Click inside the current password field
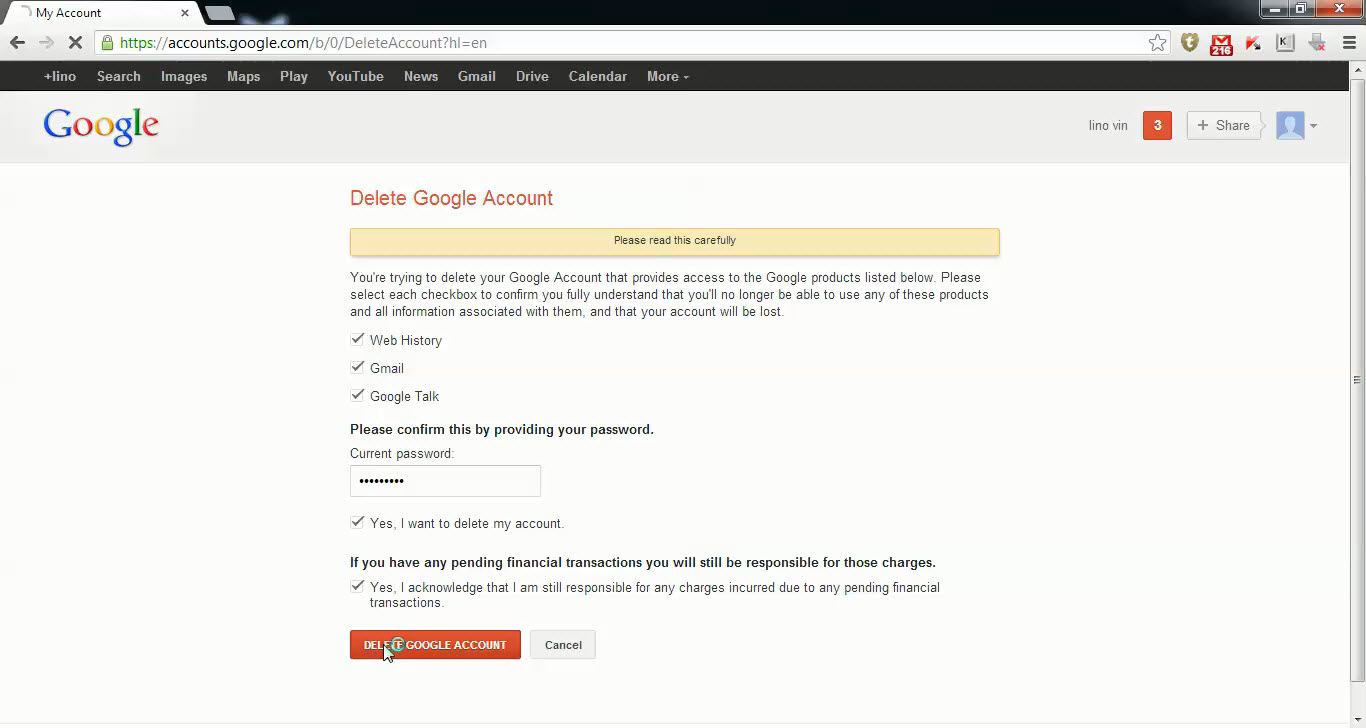This screenshot has height=728, width=1366. pyautogui.click(x=445, y=480)
